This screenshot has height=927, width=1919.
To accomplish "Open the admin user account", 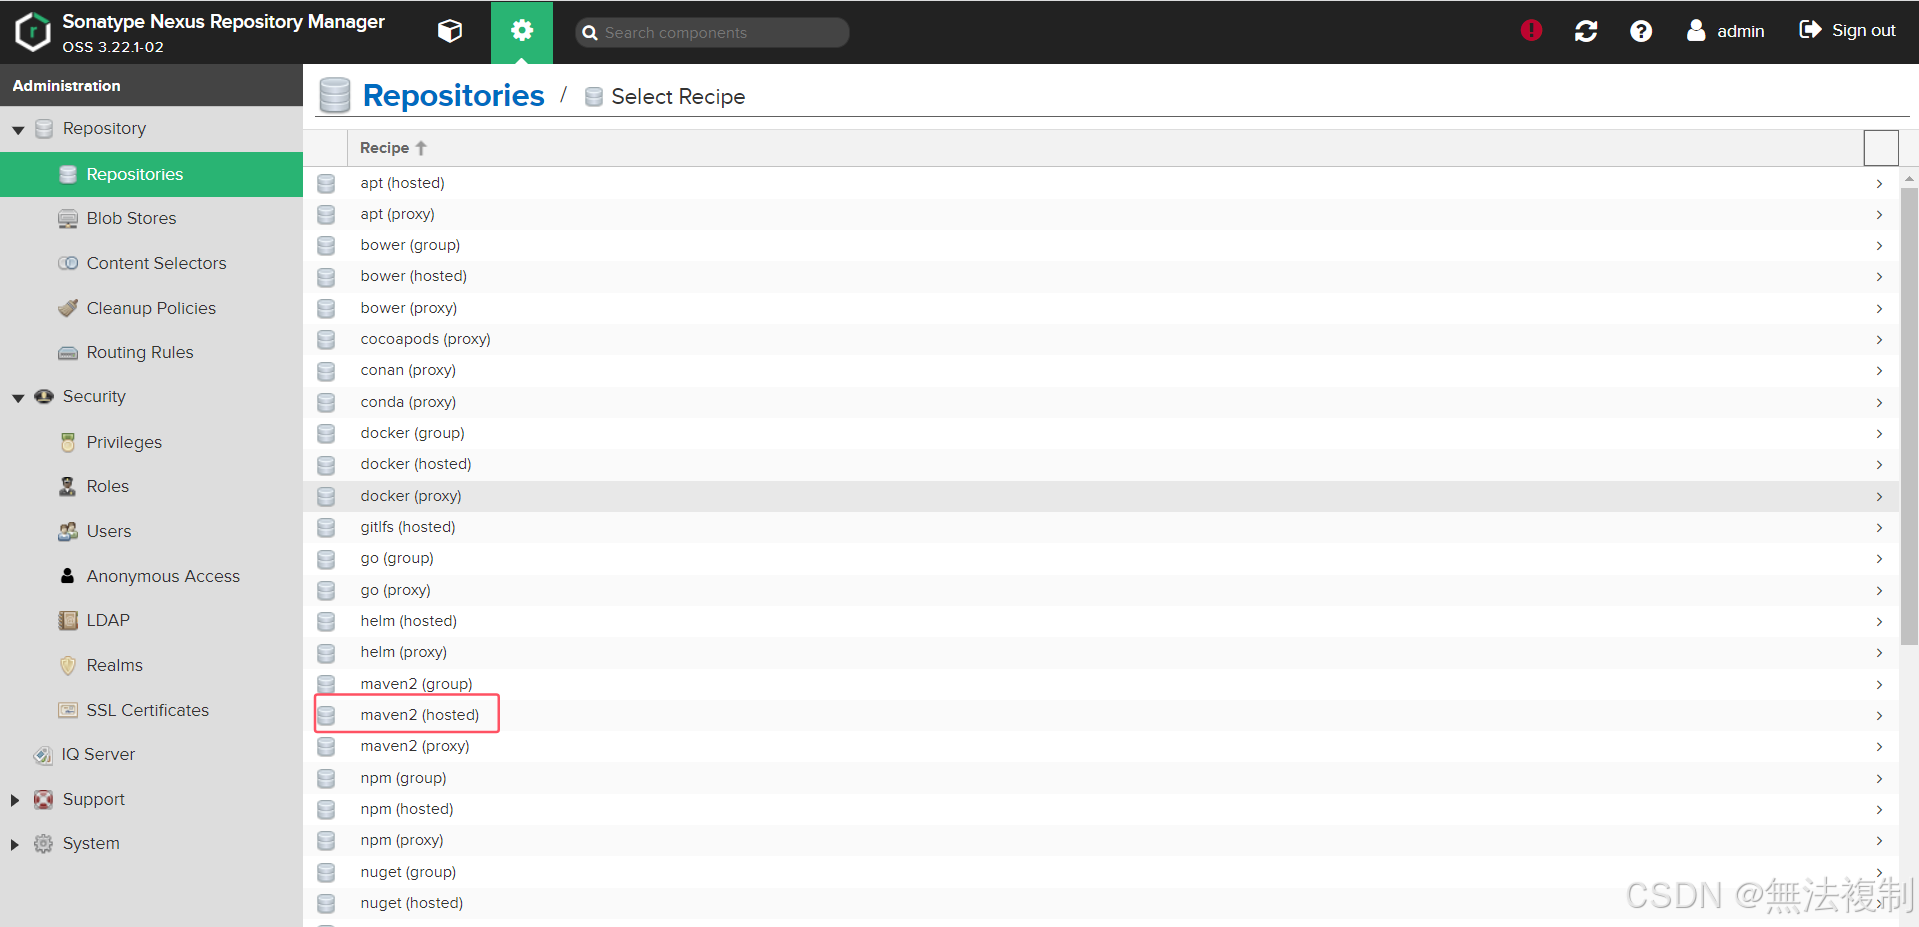I will [1725, 31].
